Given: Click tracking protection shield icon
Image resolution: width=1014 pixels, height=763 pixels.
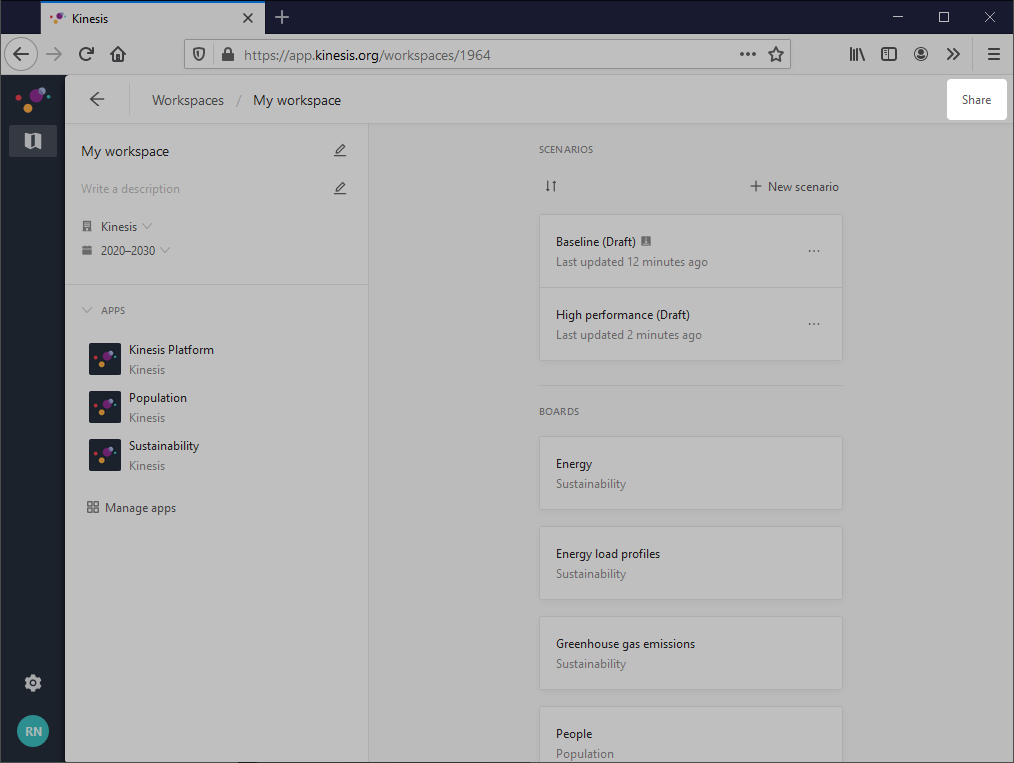Looking at the screenshot, I should (x=199, y=54).
